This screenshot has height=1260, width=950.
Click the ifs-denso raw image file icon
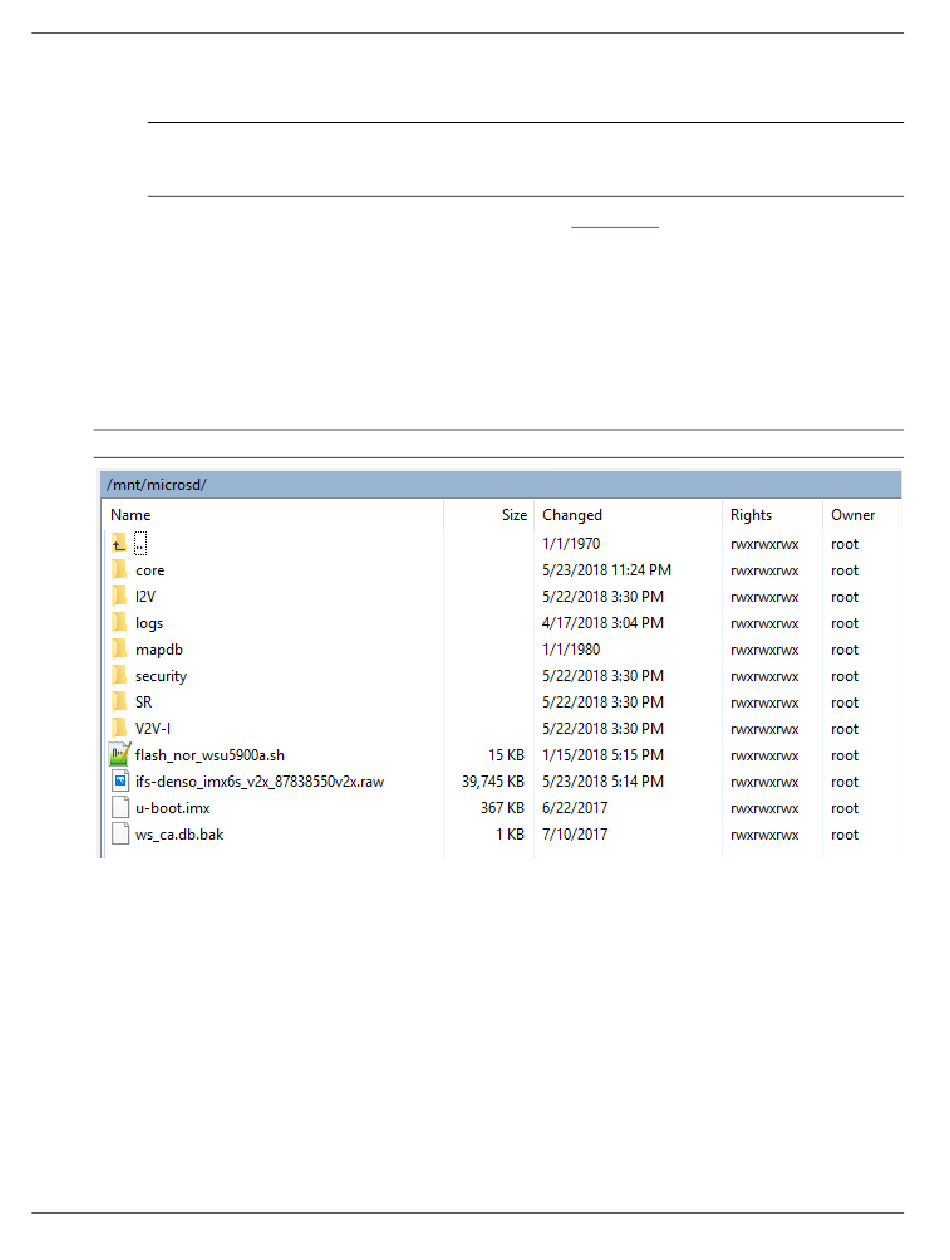(120, 782)
